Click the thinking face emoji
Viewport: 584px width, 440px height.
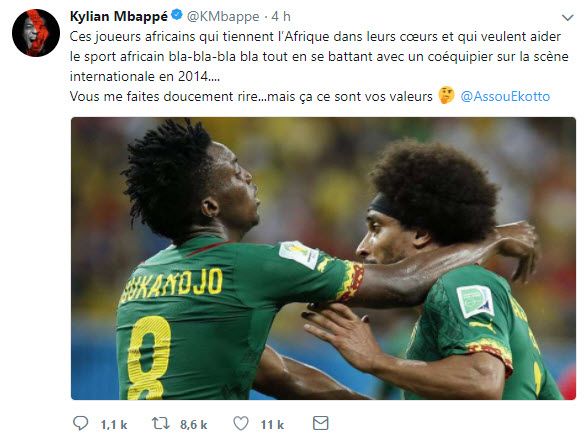pos(446,95)
